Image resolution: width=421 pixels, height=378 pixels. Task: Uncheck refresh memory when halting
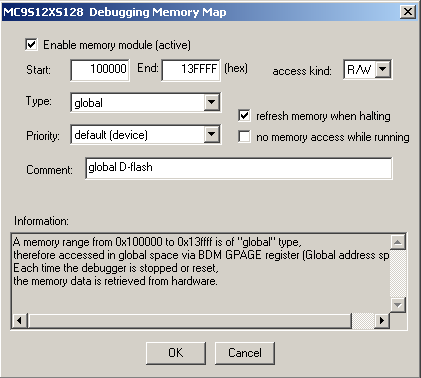[244, 116]
